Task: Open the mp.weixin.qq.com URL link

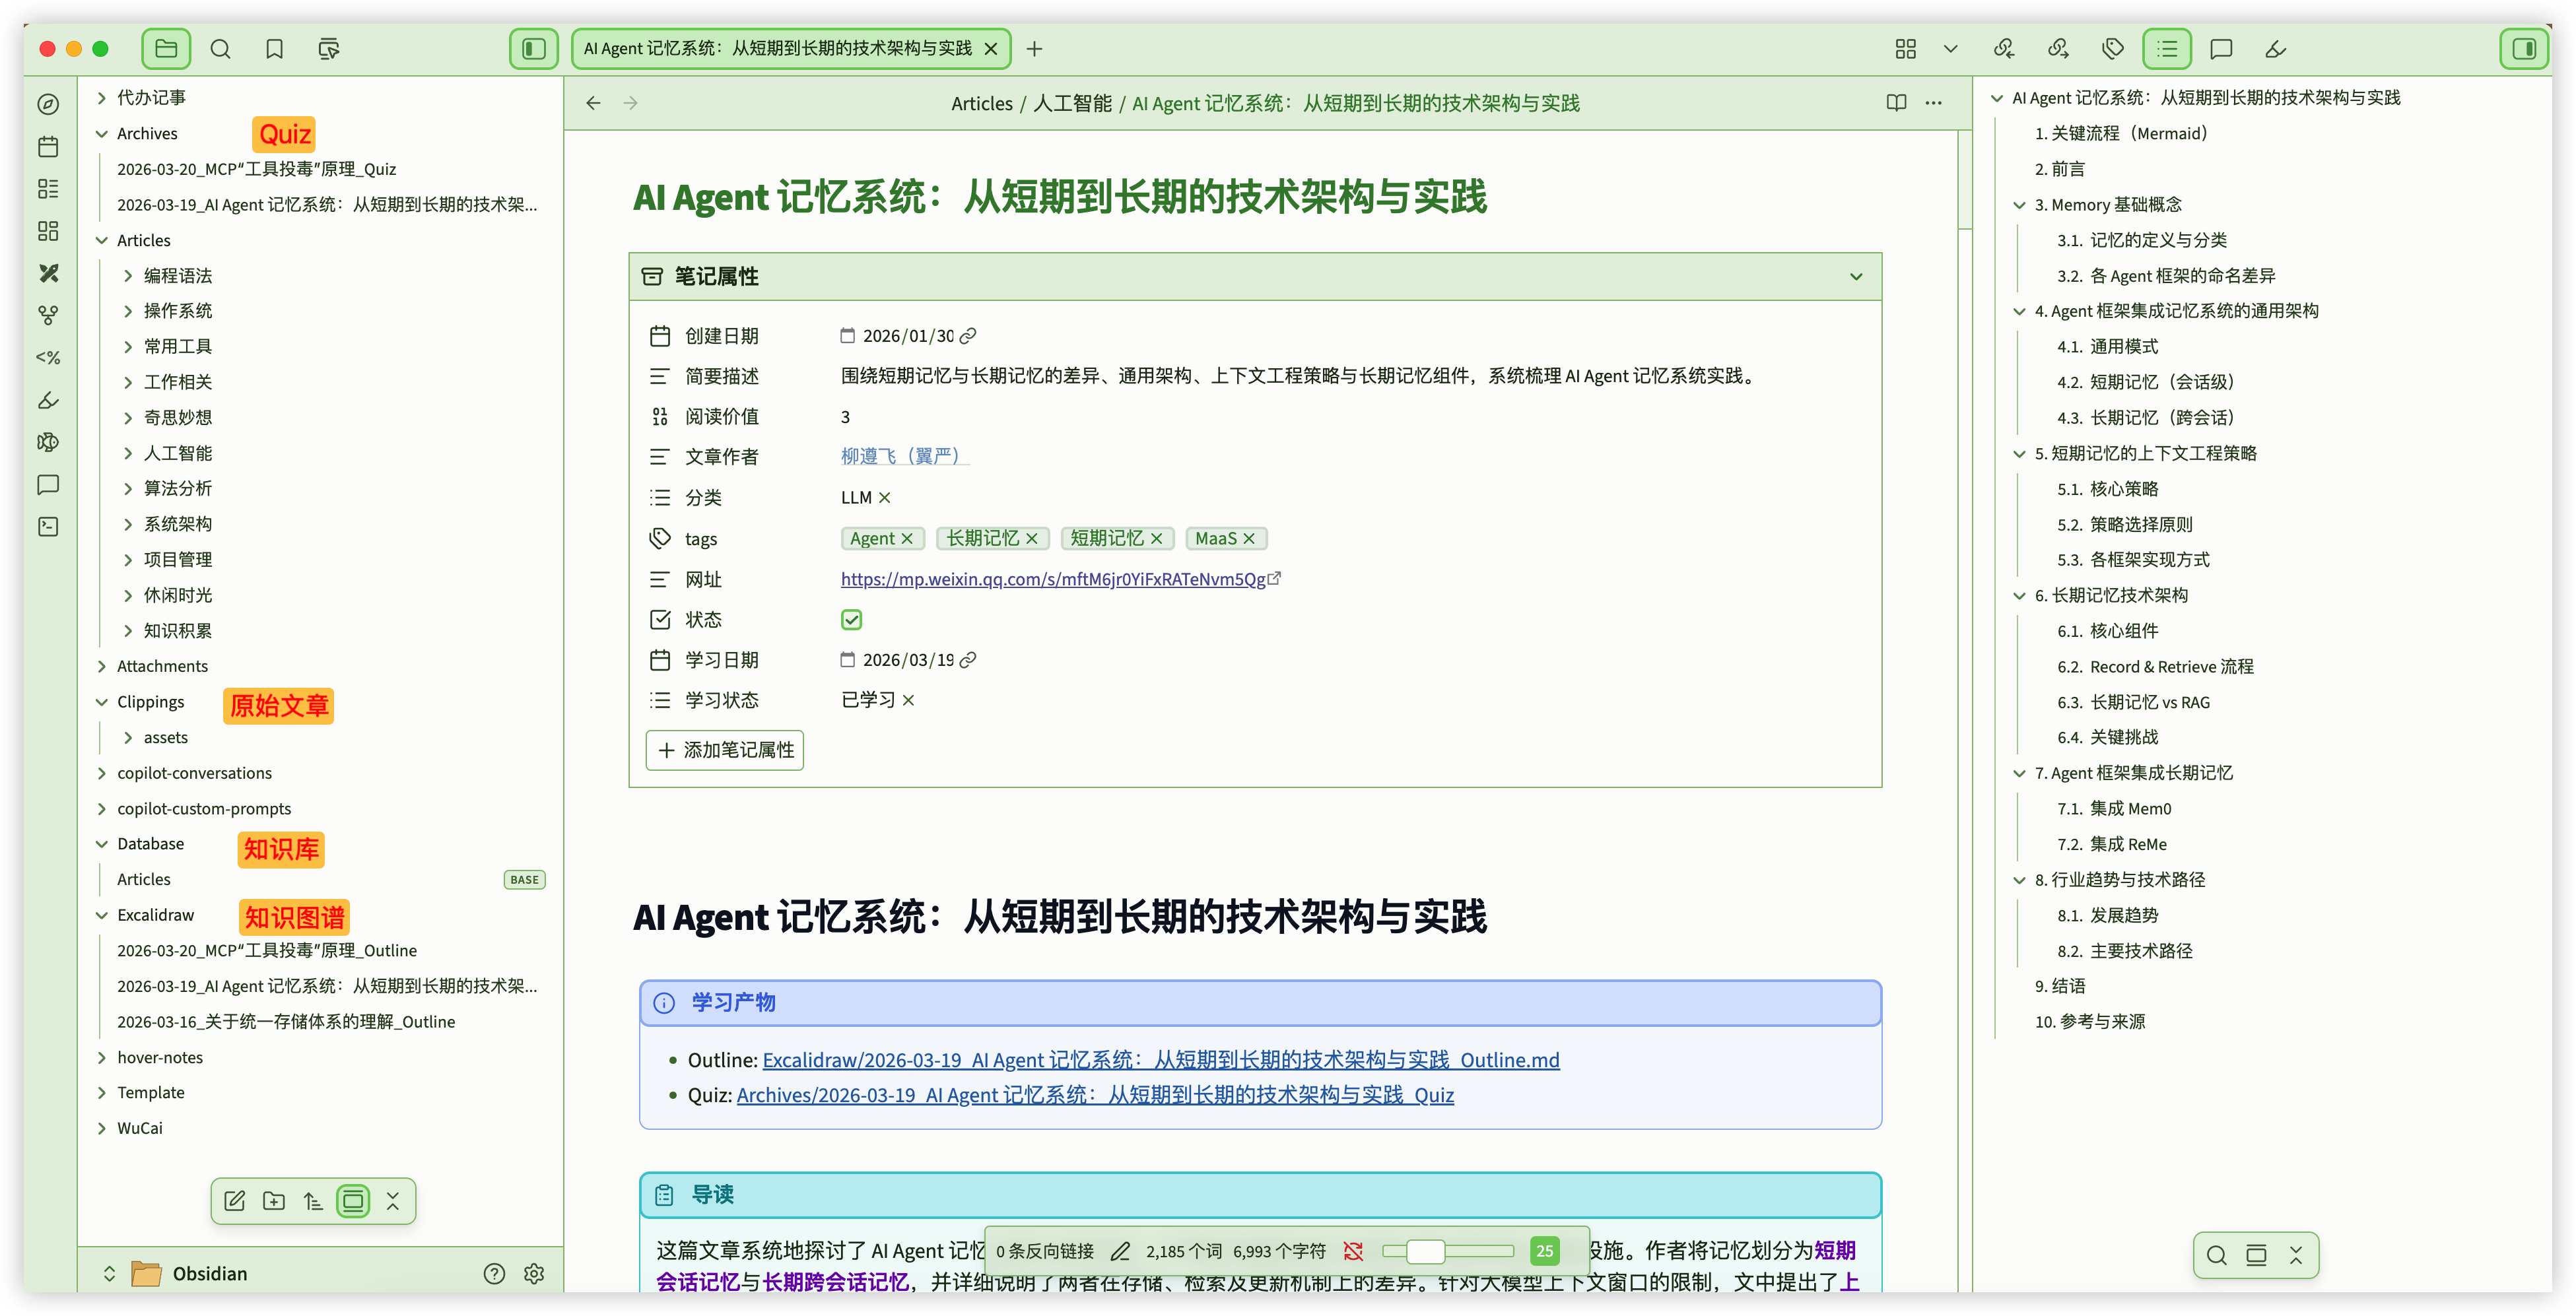Action: pyautogui.click(x=1052, y=579)
